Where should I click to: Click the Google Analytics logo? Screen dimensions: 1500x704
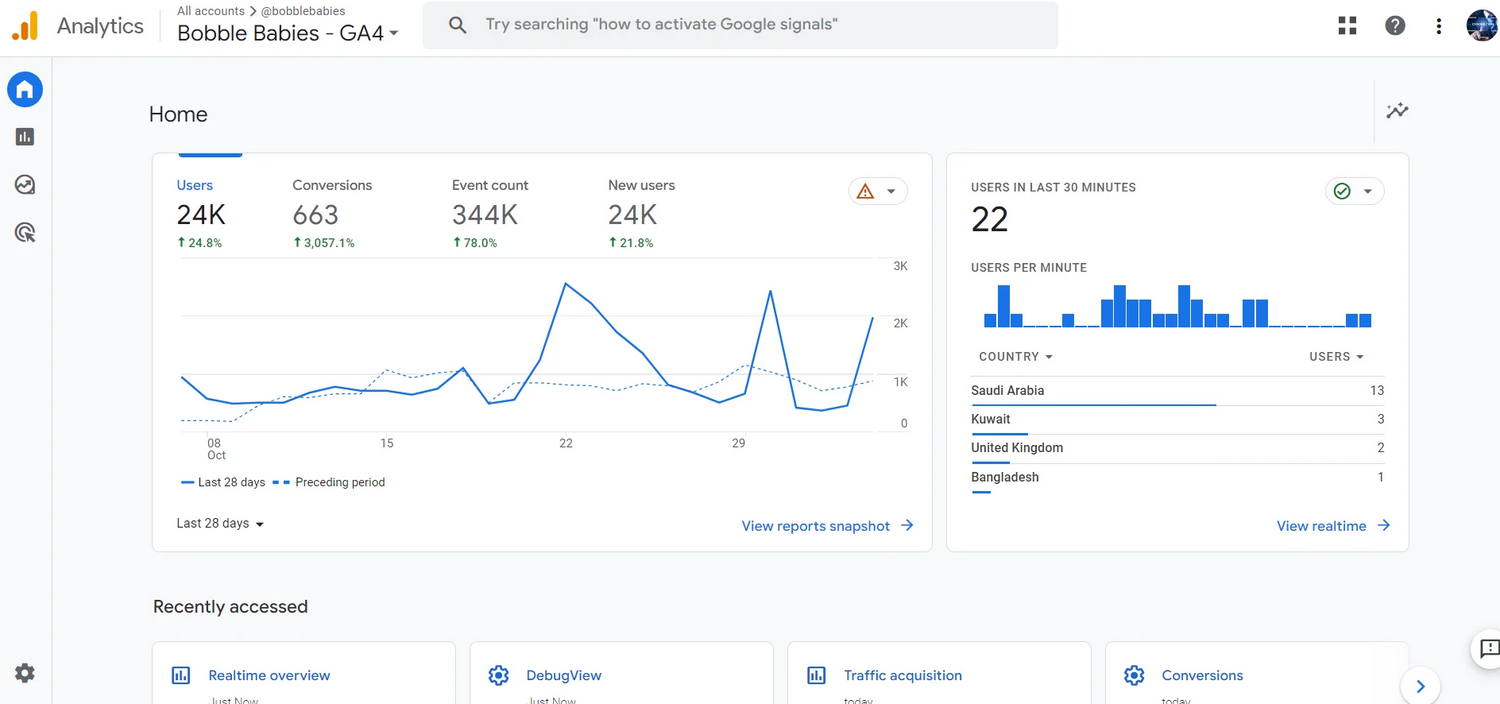(25, 26)
